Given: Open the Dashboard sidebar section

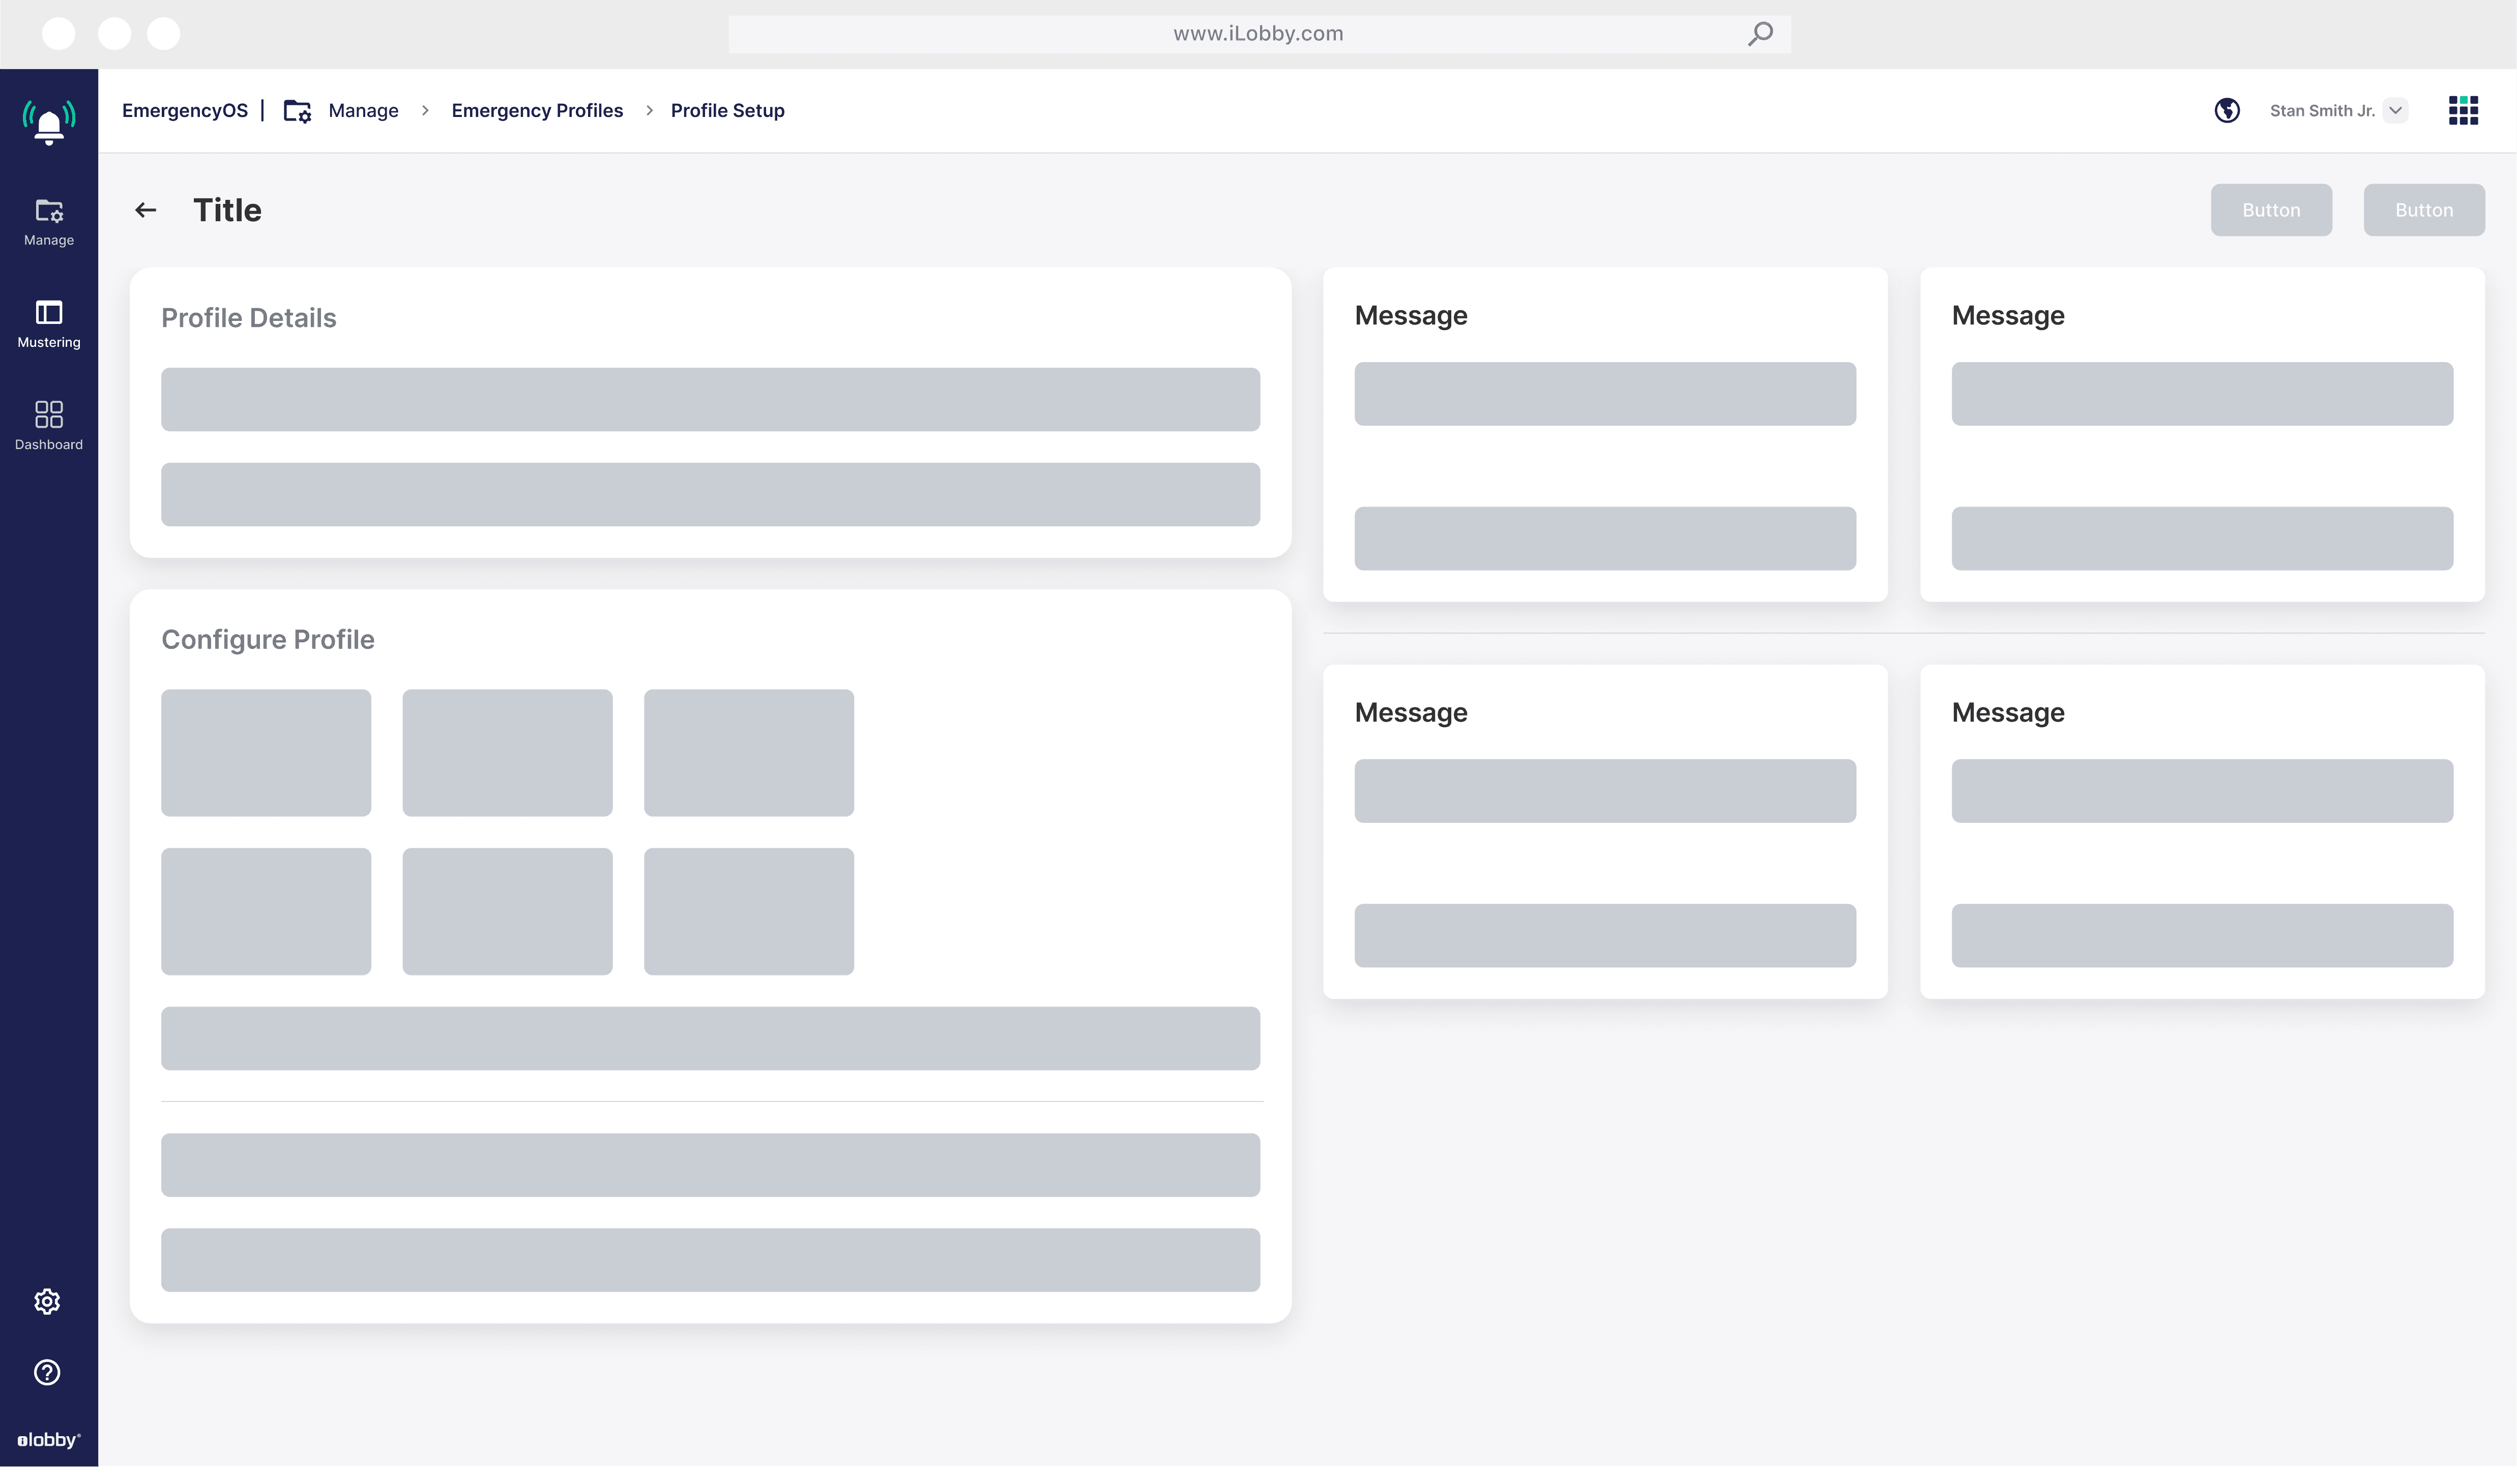Looking at the screenshot, I should 48,426.
